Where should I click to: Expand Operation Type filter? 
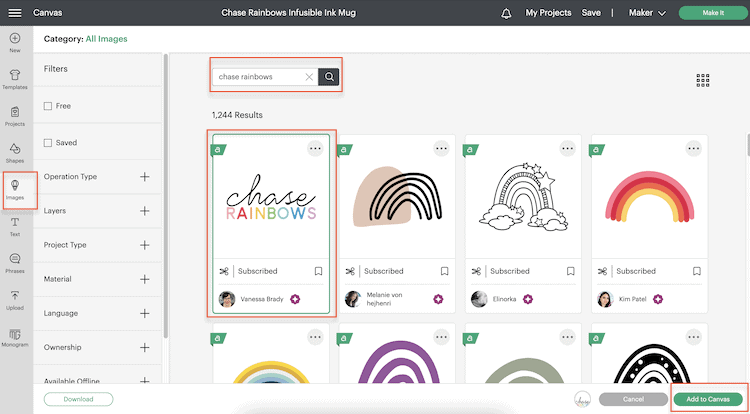point(144,177)
